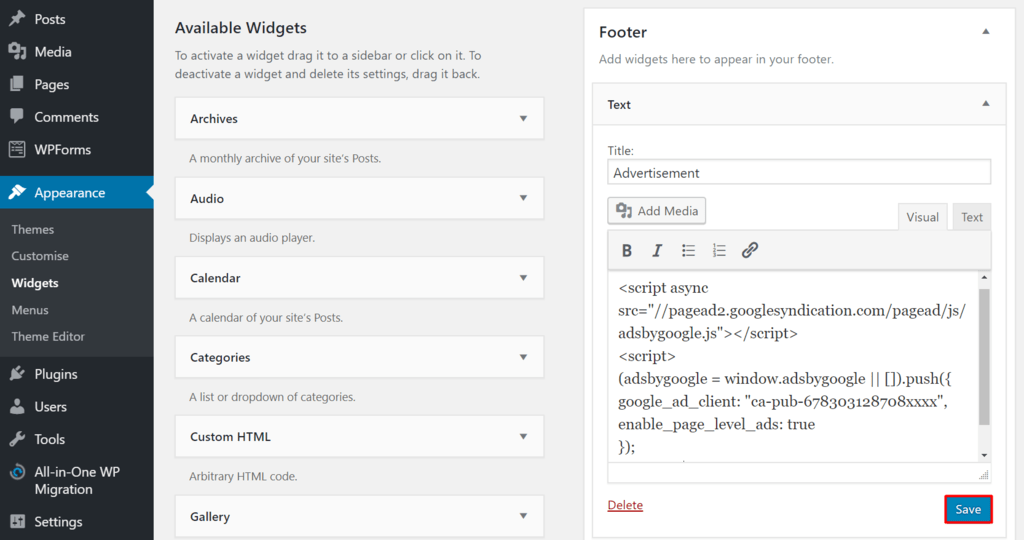Image resolution: width=1024 pixels, height=540 pixels.
Task: Switch to the Text editor tab
Action: (x=972, y=217)
